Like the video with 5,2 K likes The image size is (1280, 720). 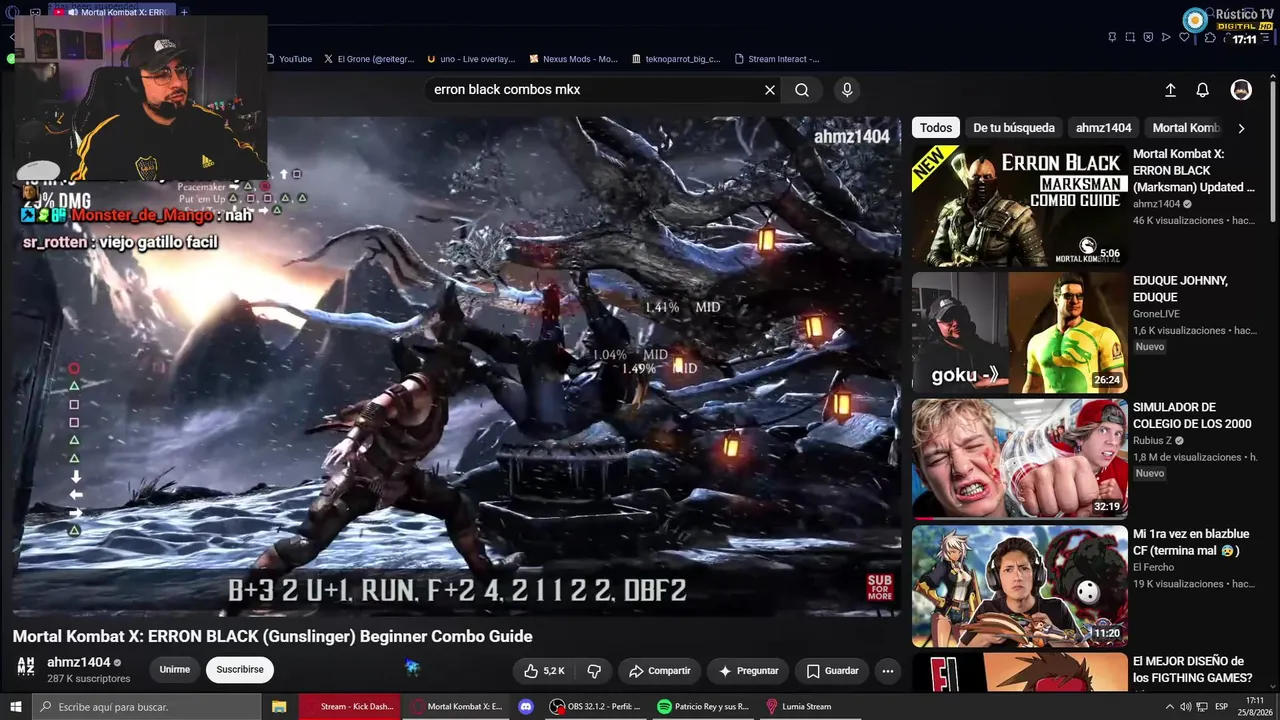pyautogui.click(x=544, y=671)
